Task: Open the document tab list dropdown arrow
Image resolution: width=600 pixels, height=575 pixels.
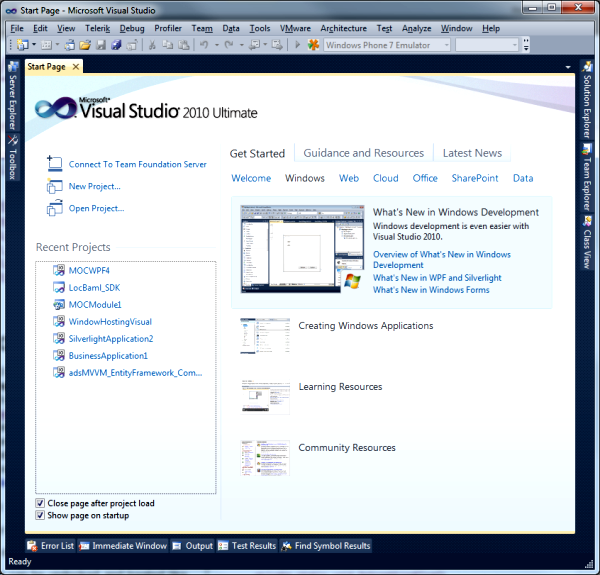Action: click(568, 67)
